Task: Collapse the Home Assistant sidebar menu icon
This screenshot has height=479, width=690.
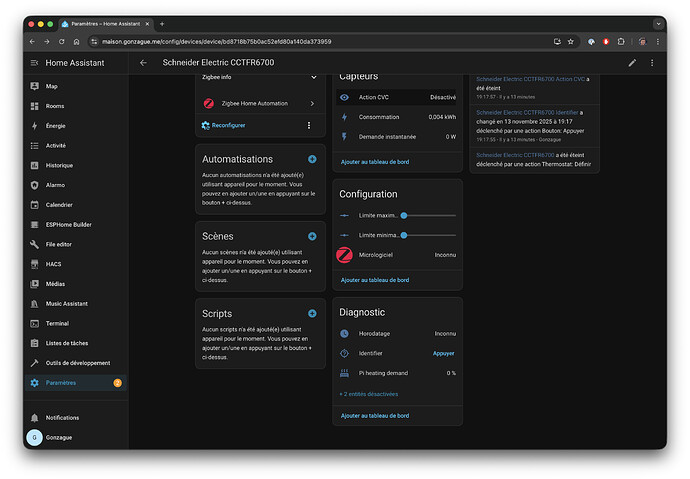Action: [34, 62]
